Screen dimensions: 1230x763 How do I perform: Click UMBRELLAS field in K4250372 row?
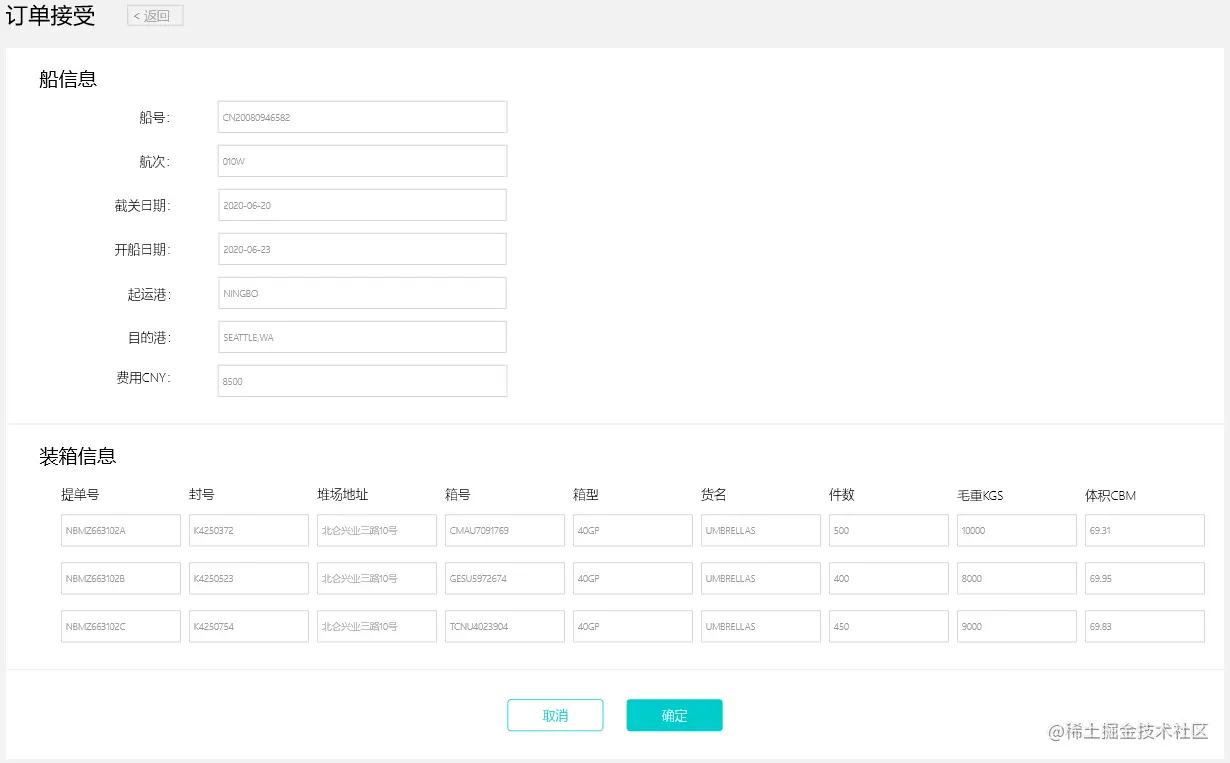761,530
